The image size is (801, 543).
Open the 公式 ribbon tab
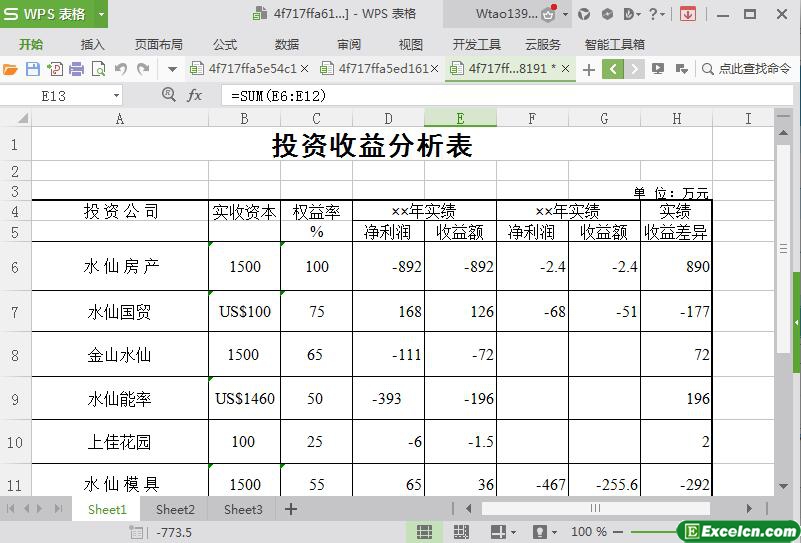225,44
